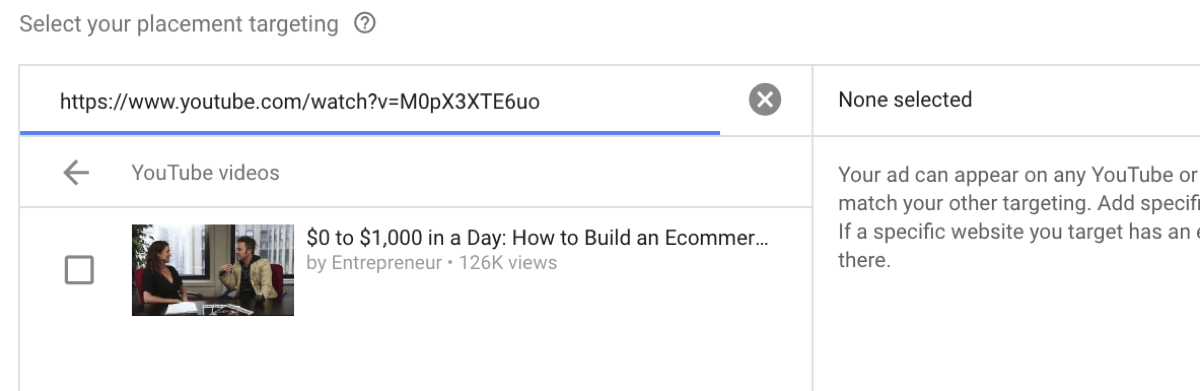Open the placement targeting help tooltip icon
1200x391 pixels.
pos(365,24)
